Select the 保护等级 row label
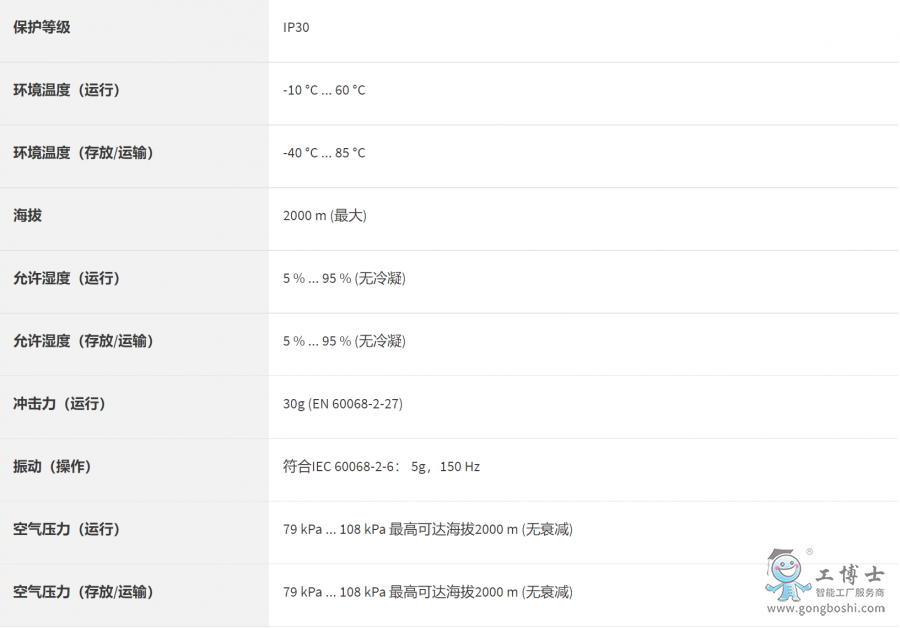This screenshot has width=900, height=628. (x=42, y=27)
